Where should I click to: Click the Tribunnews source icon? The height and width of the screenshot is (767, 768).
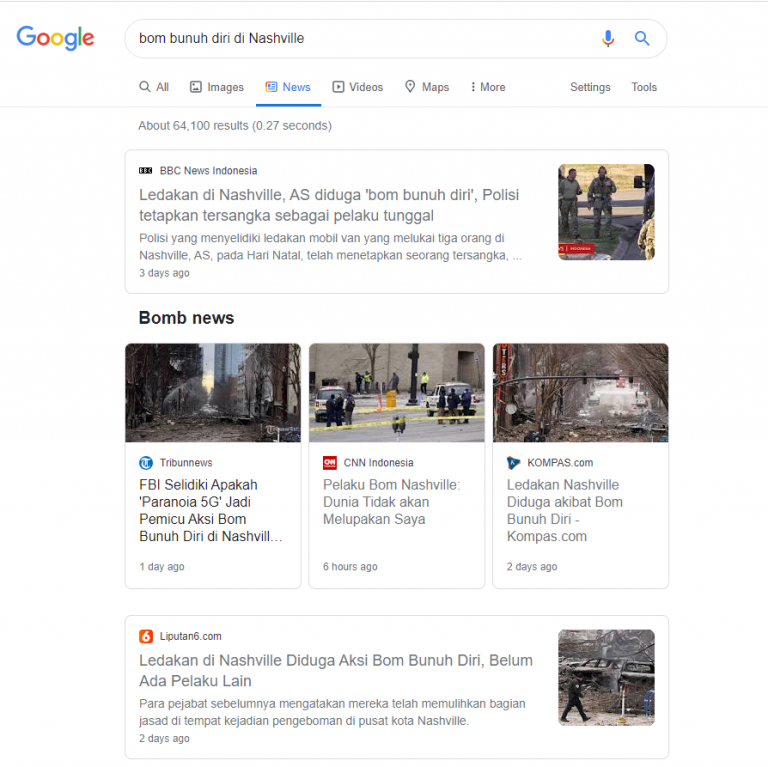[146, 463]
